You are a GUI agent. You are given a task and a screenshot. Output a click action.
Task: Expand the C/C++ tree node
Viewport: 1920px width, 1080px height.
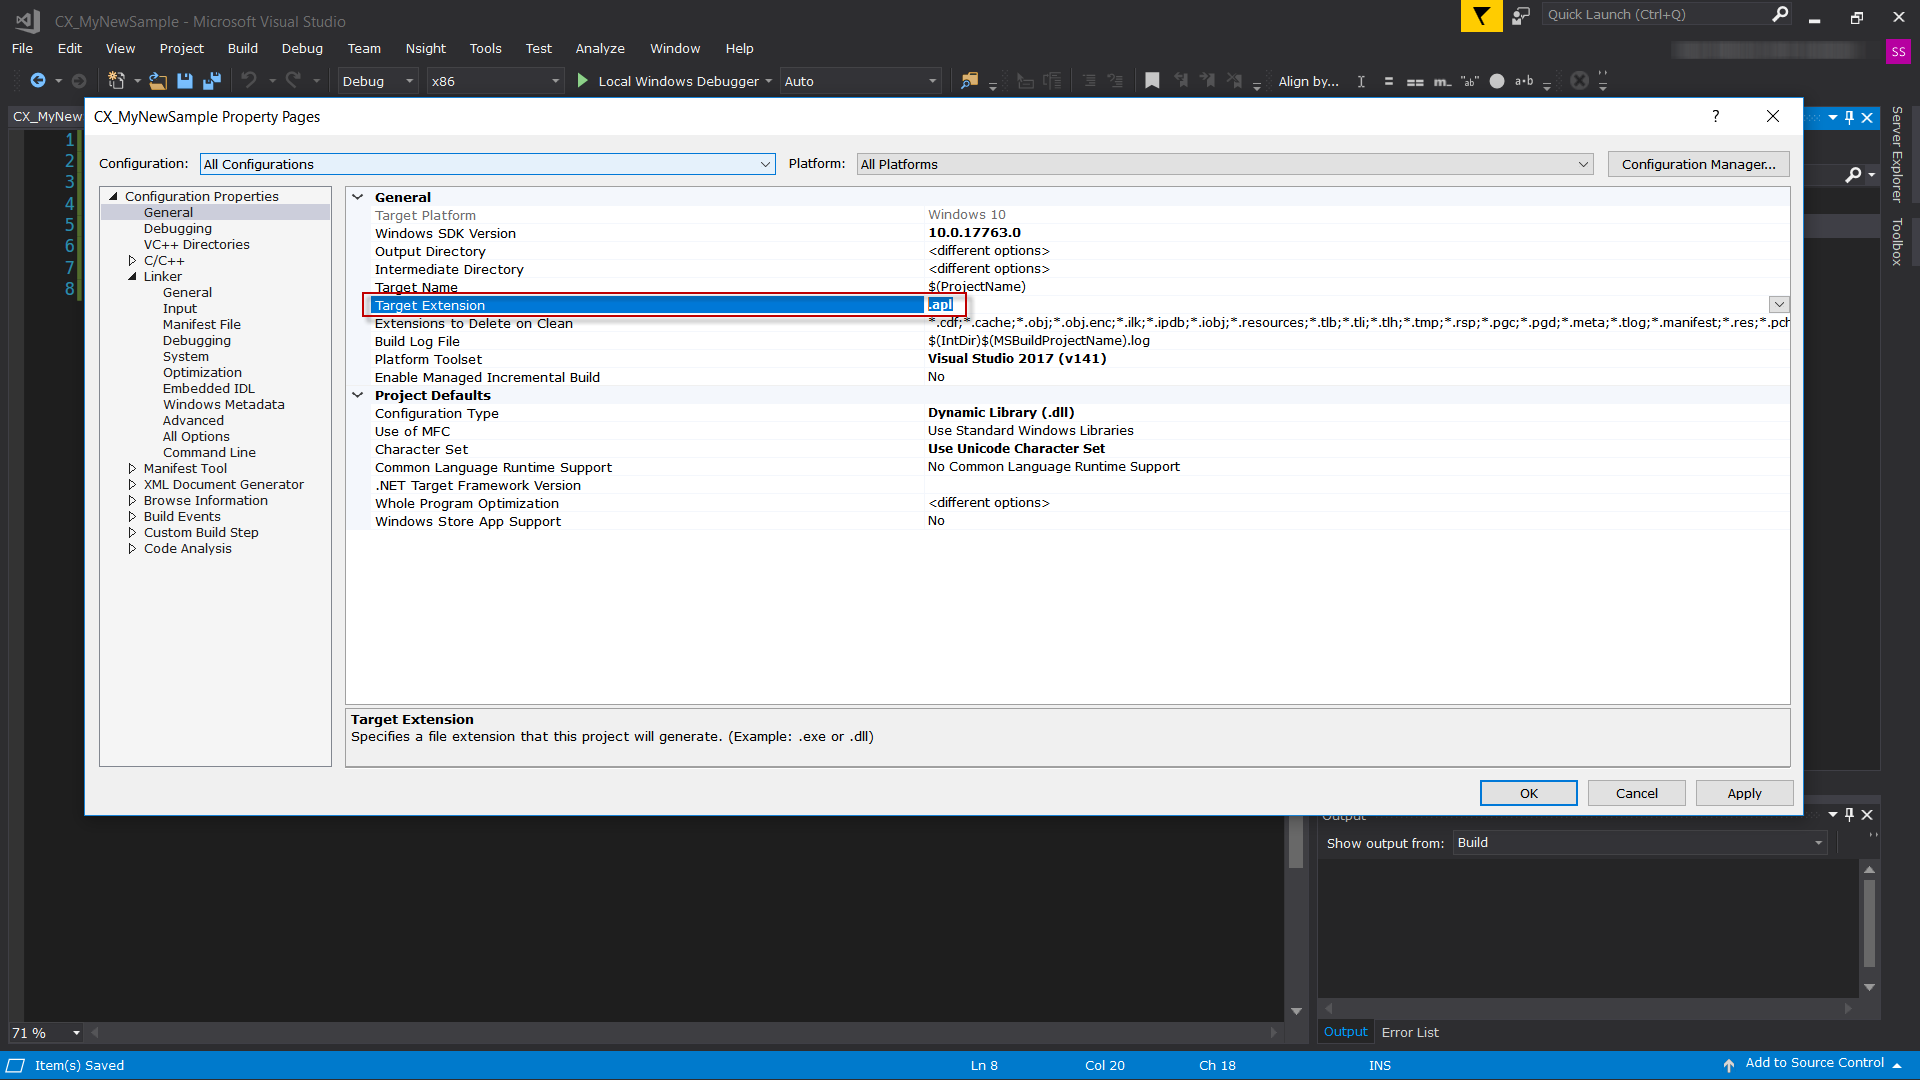(132, 261)
